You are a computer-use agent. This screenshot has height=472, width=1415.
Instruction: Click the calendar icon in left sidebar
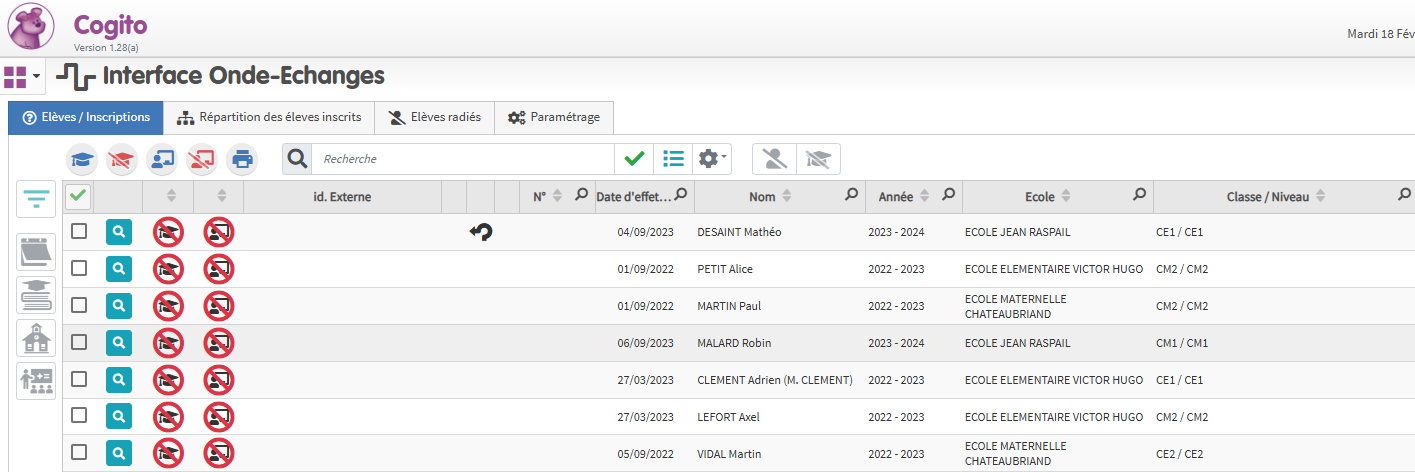[x=36, y=252]
